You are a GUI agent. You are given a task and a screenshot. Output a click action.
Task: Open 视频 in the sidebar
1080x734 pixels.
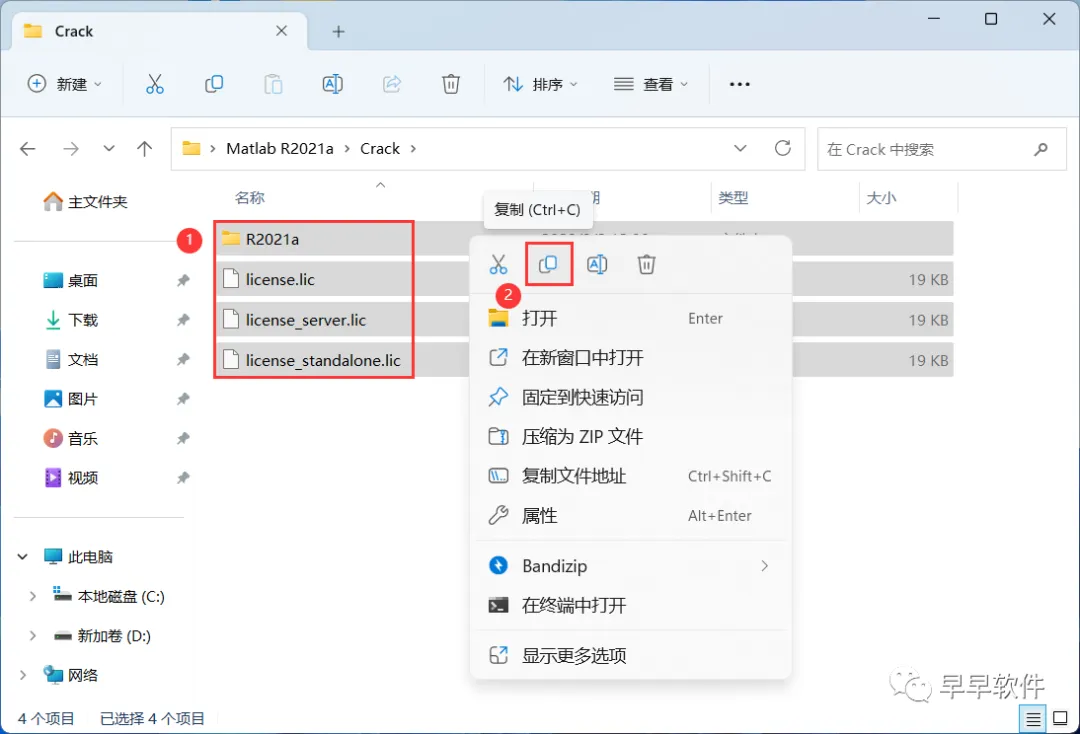pos(71,478)
